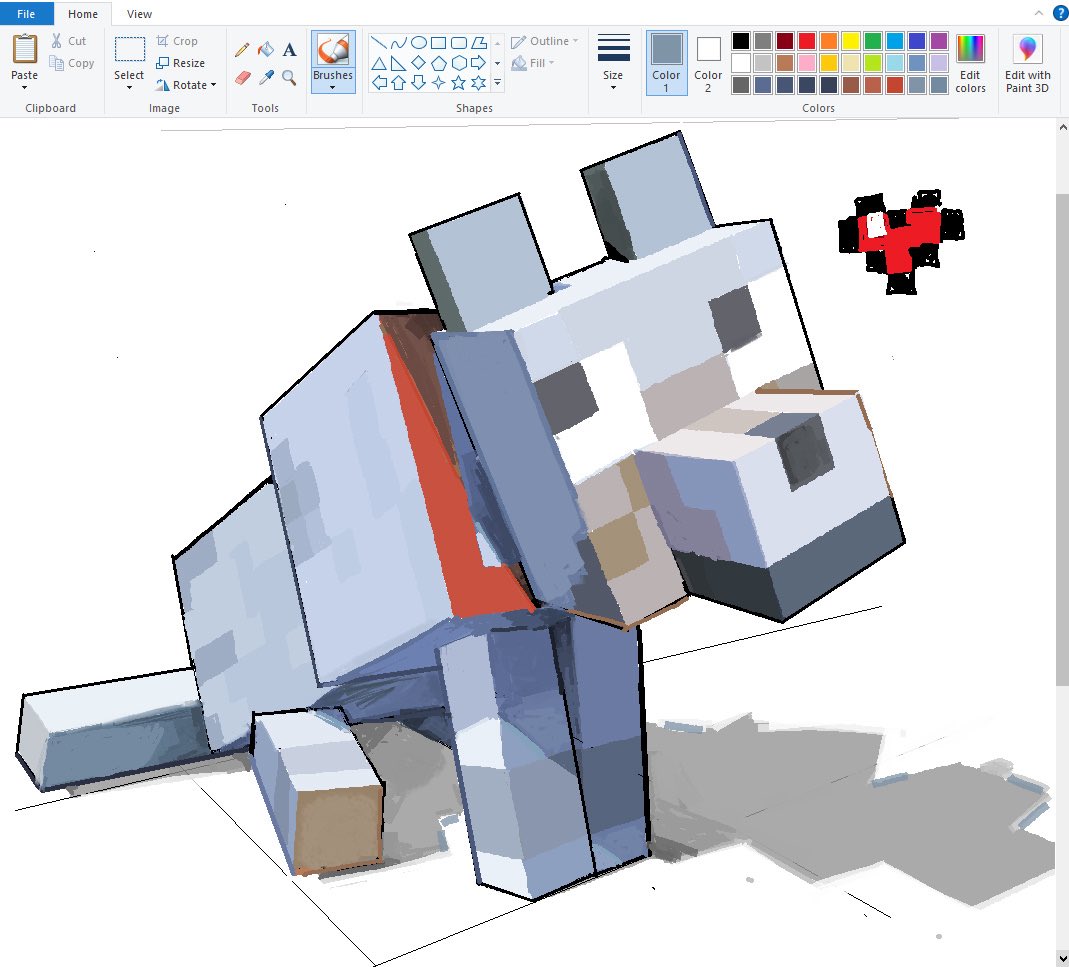
Task: Choose the Rounded rectangle shape
Action: pyautogui.click(x=459, y=43)
